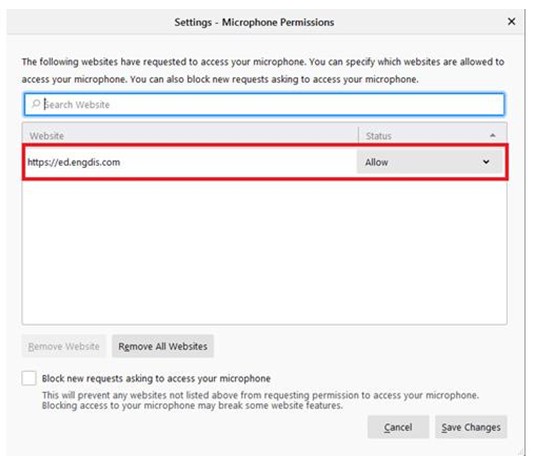Sort by the Website column header
The width and height of the screenshot is (538, 472).
pyautogui.click(x=190, y=135)
